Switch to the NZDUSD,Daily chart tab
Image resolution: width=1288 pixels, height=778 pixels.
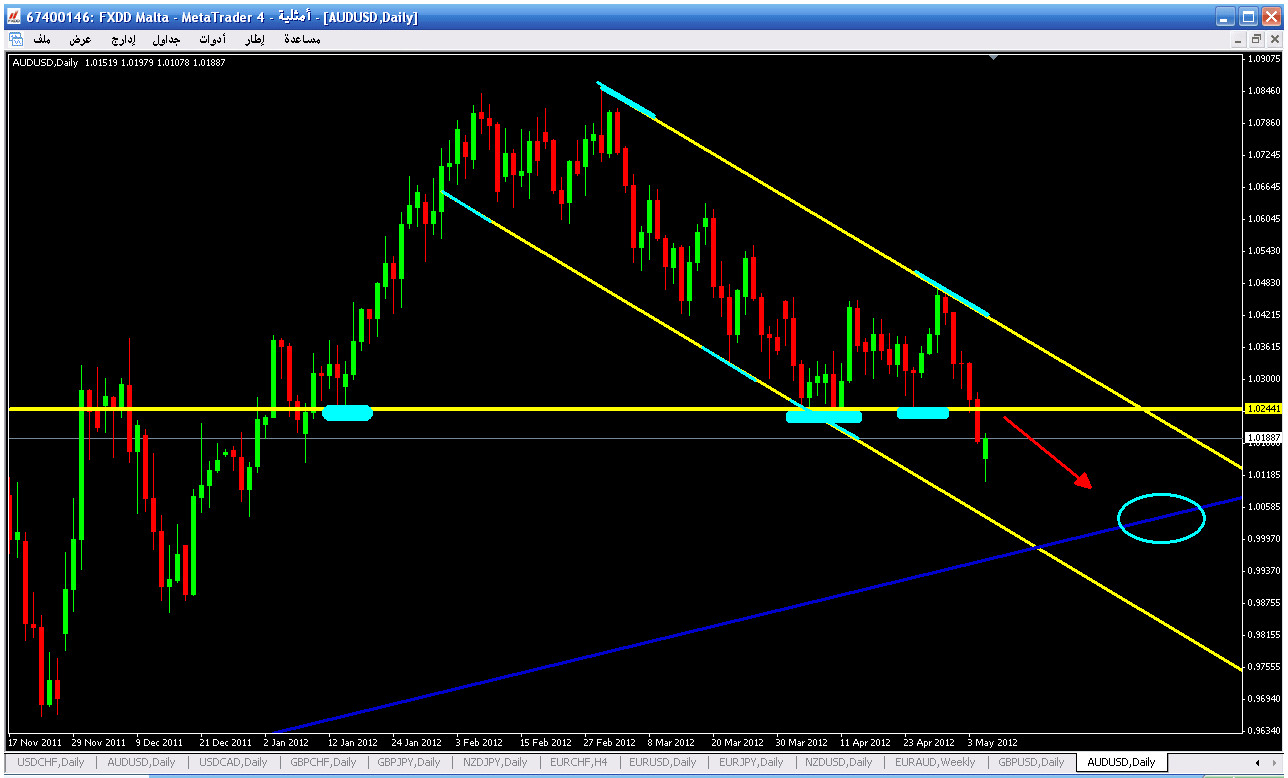pyautogui.click(x=841, y=762)
